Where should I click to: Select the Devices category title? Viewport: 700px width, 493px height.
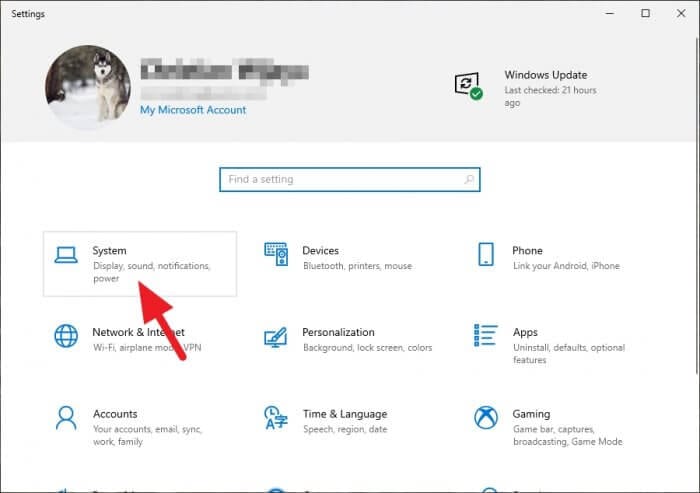click(321, 251)
